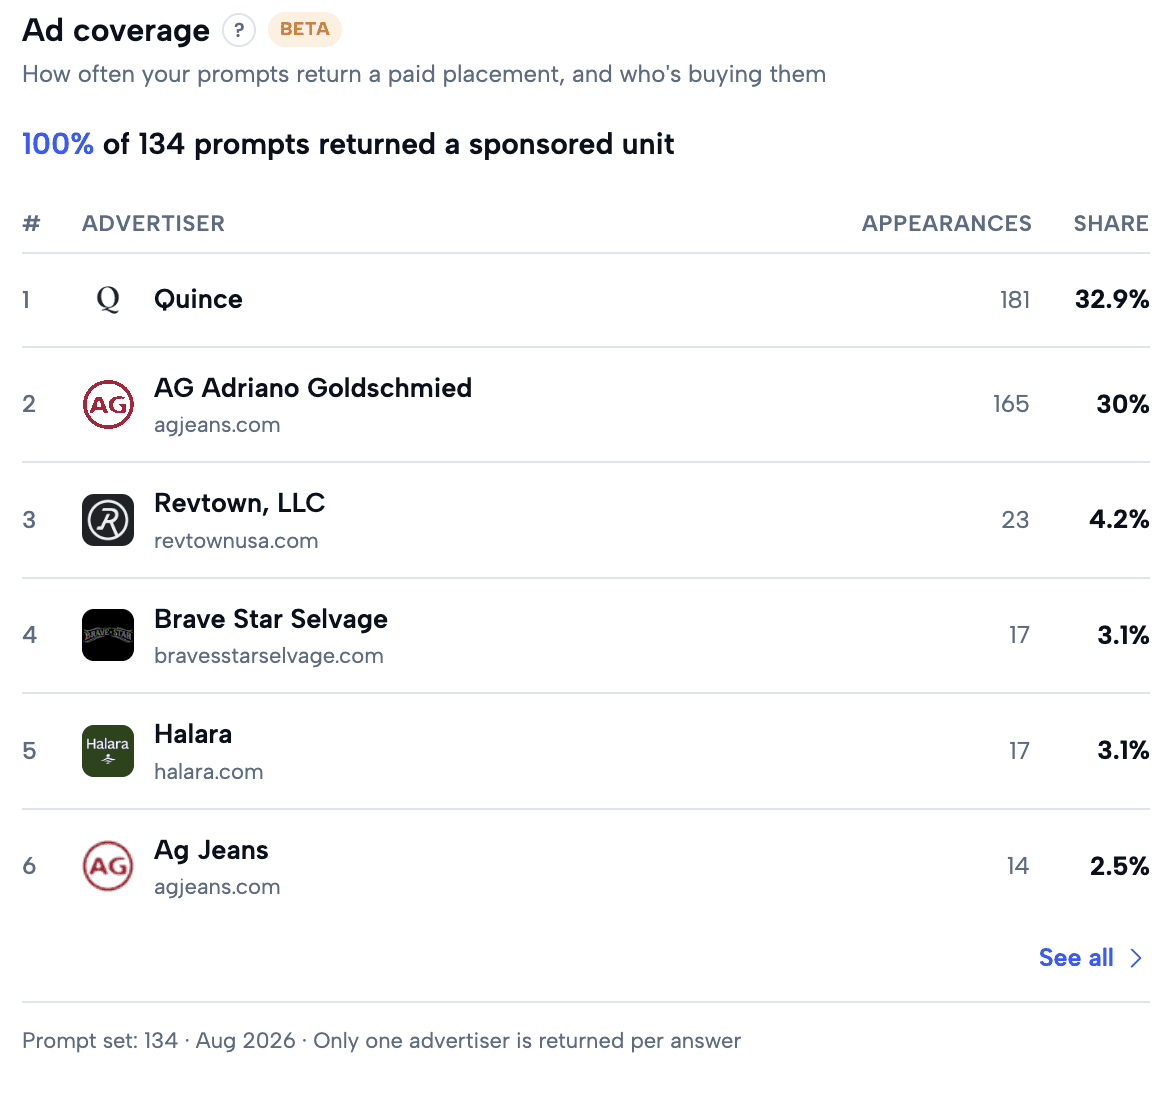Viewport: 1168px width, 1104px height.
Task: Open the revtownusa.com link
Action: (236, 541)
